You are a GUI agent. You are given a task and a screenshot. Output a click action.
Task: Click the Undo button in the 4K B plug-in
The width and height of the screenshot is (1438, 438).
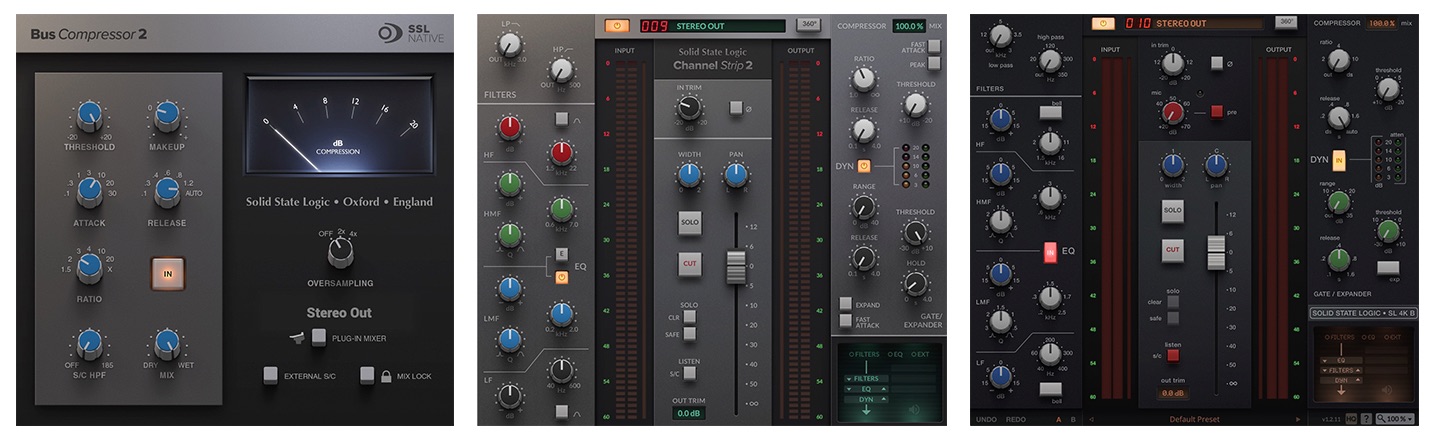pos(988,419)
